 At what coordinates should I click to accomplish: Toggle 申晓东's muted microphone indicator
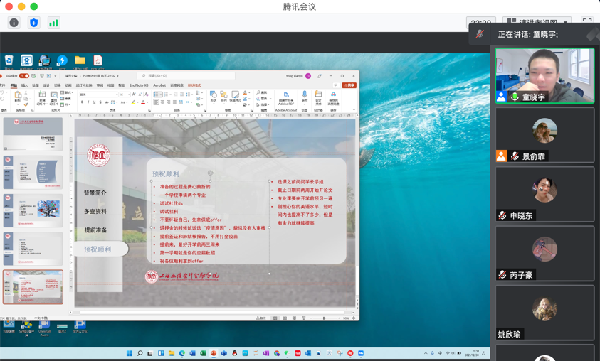pos(502,216)
